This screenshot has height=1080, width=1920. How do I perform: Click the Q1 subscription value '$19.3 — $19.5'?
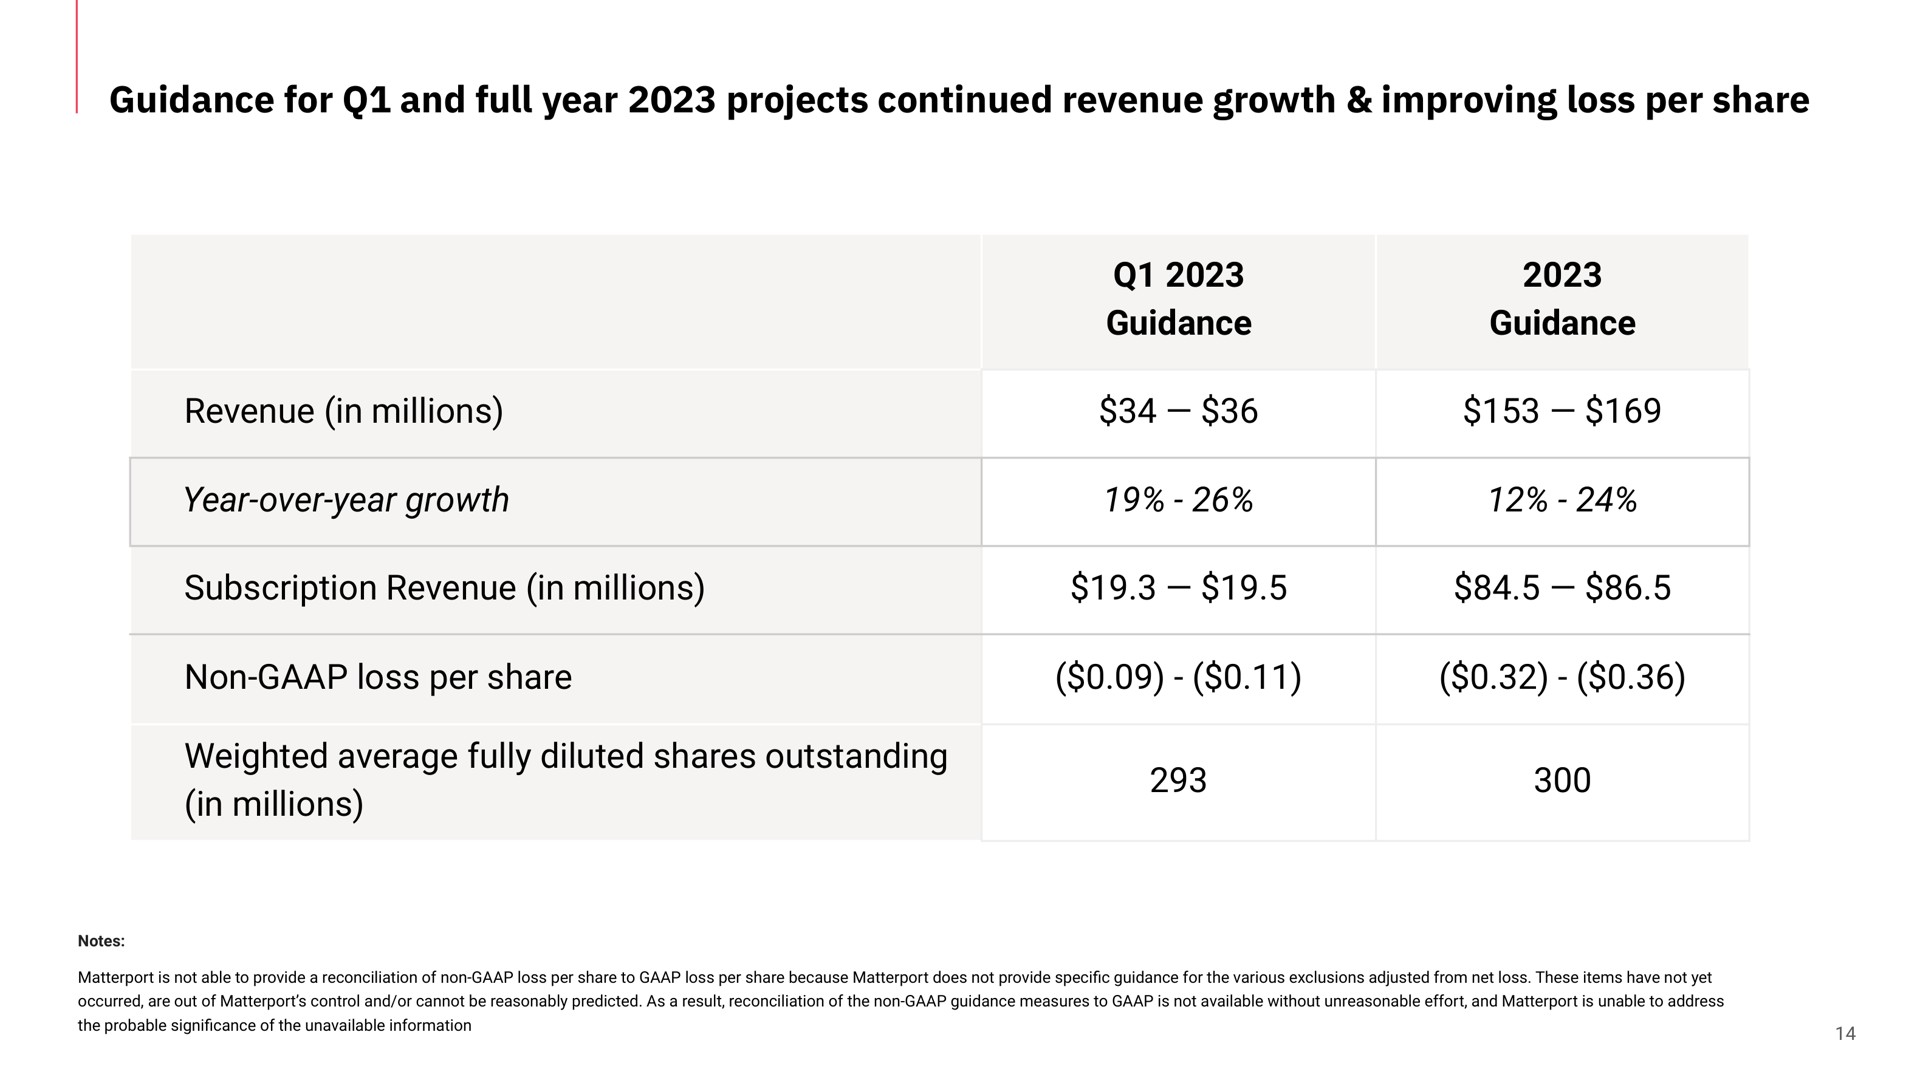tap(1178, 588)
